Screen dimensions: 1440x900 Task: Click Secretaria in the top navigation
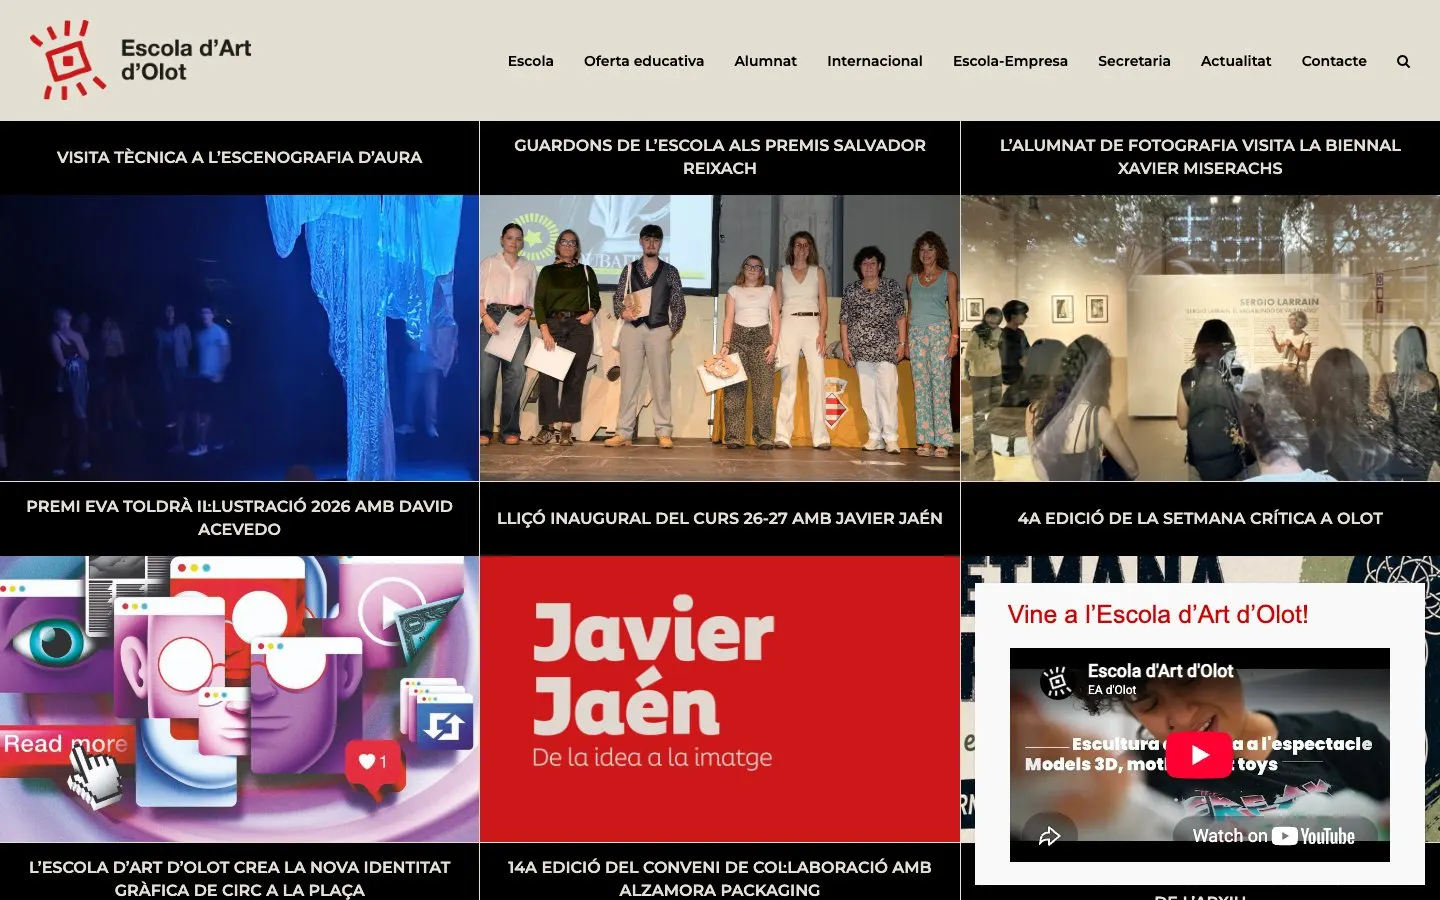click(1134, 61)
